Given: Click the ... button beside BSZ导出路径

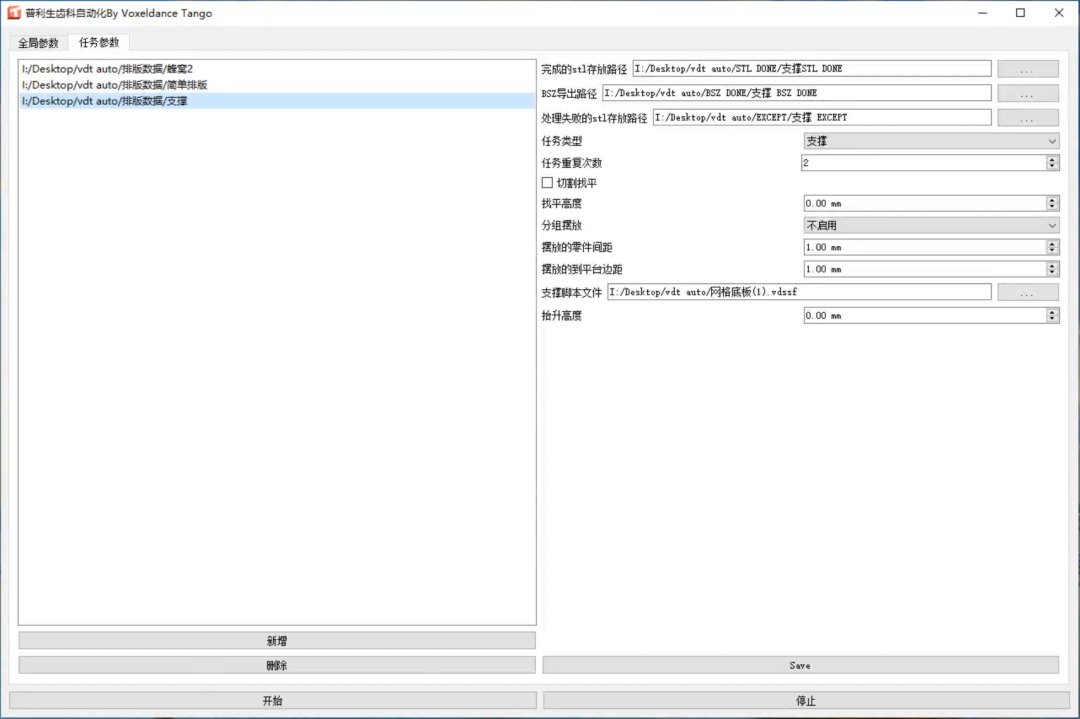Looking at the screenshot, I should click(x=1027, y=93).
